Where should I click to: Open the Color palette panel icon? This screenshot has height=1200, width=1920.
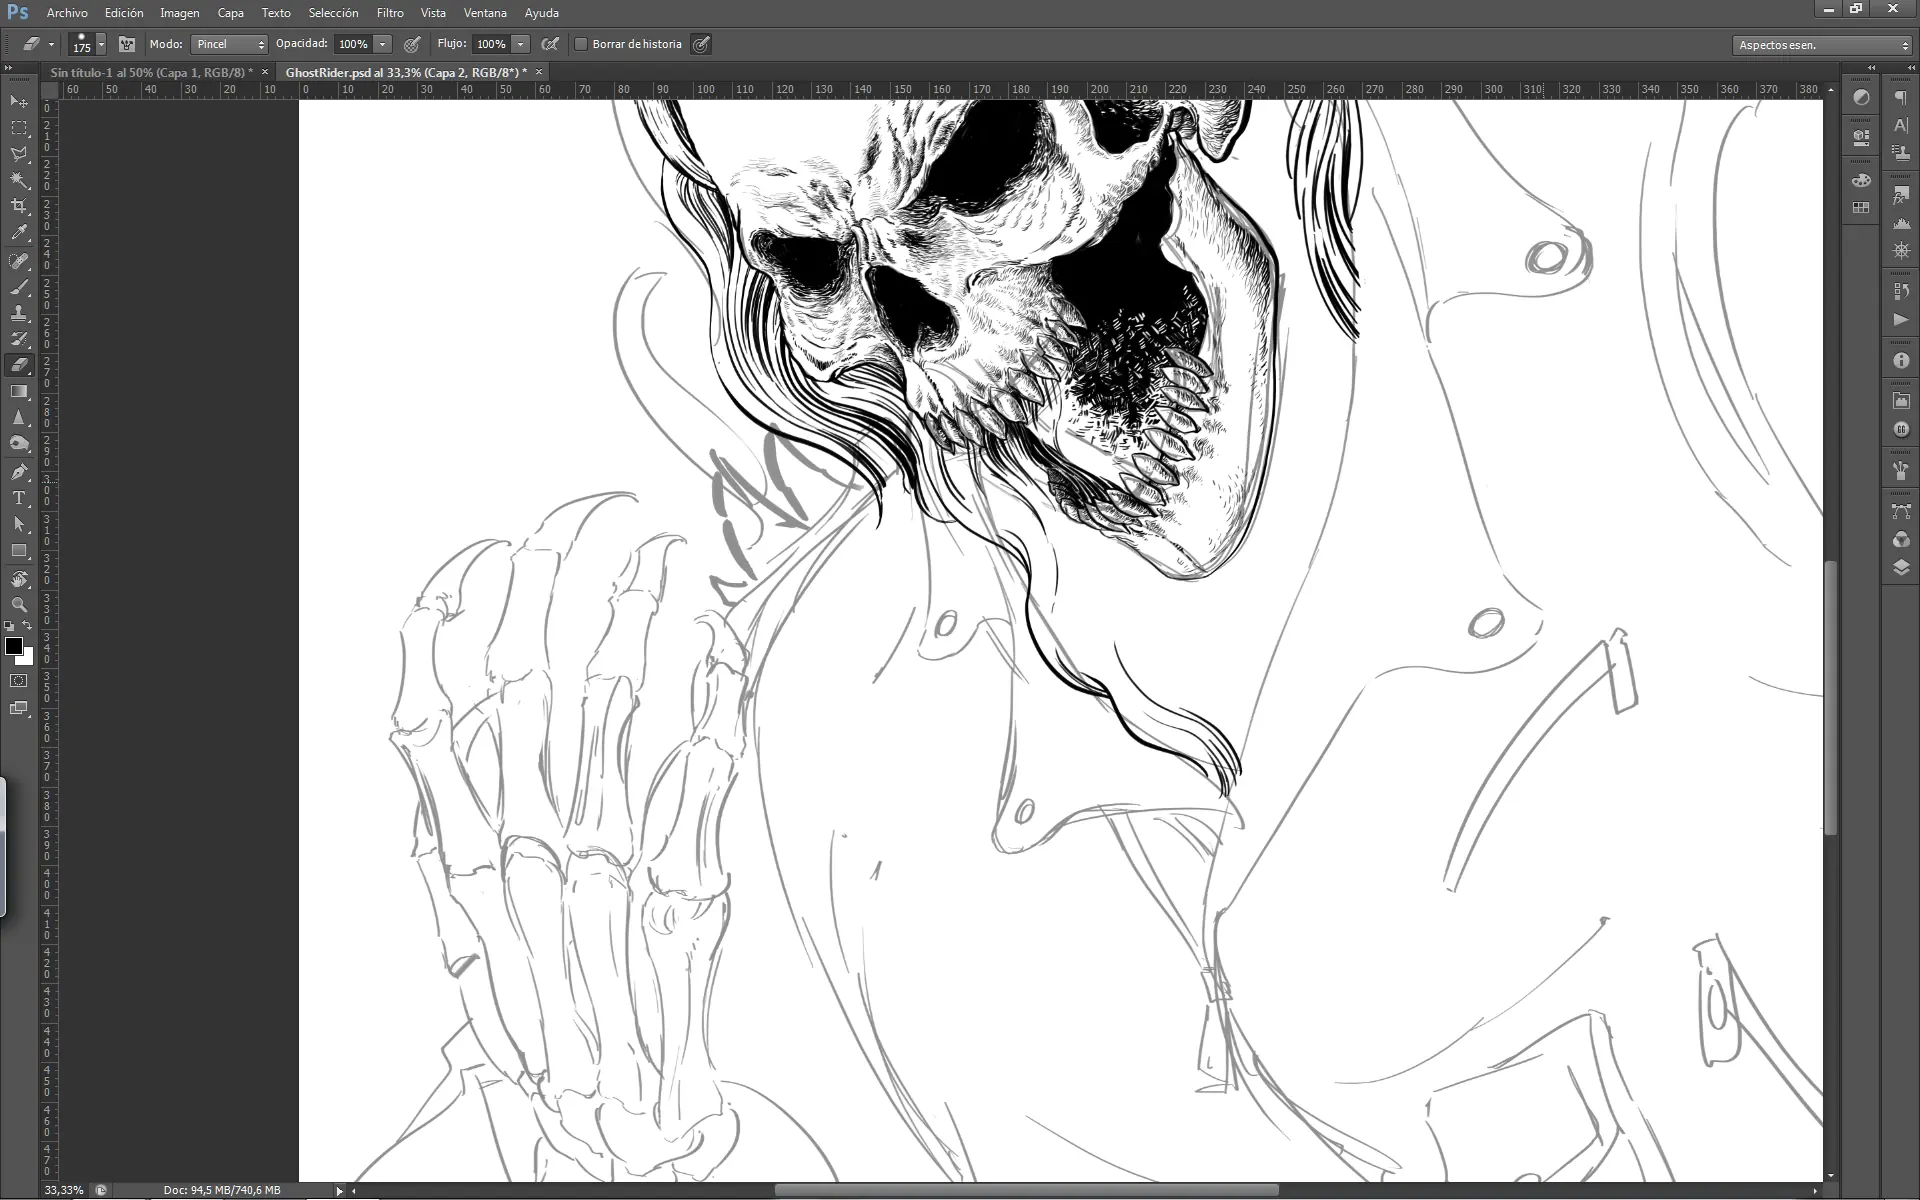click(1861, 180)
